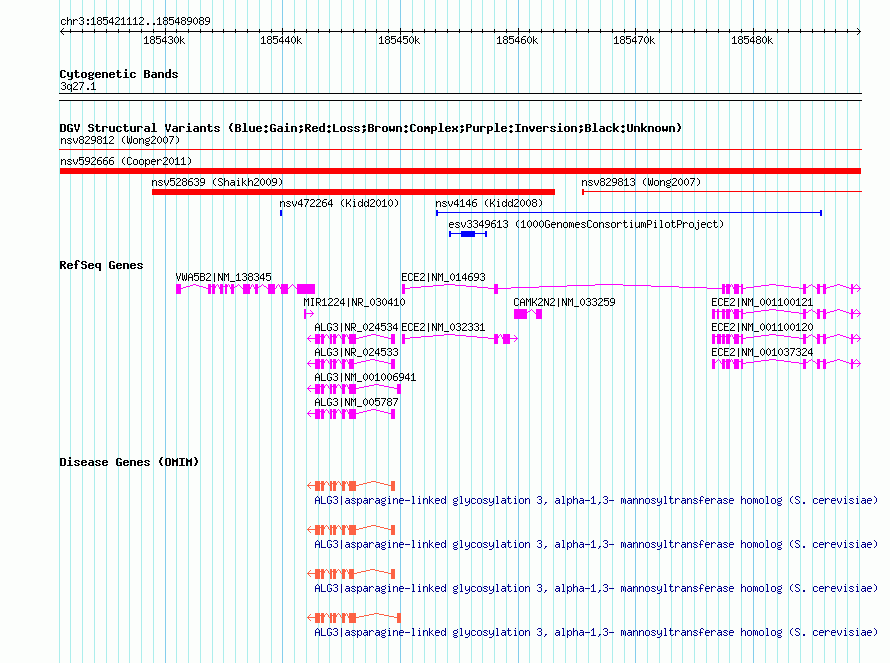Click the 185480k ruler tick label
This screenshot has height=663, width=890.
click(752, 40)
